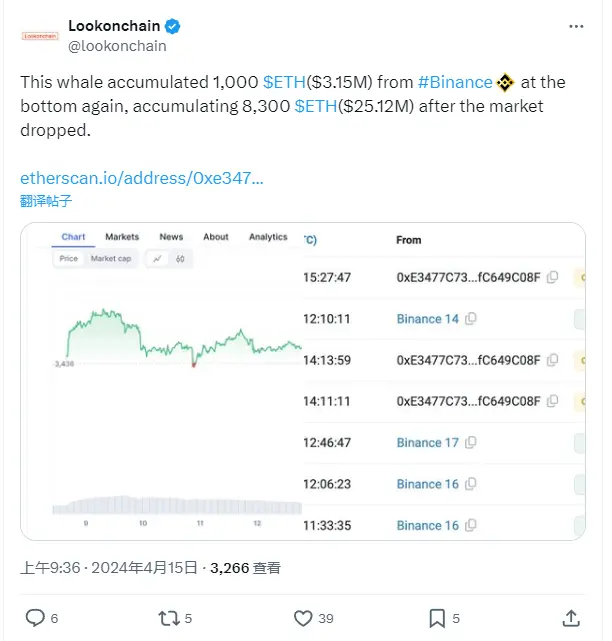Switch to candlestick chart view icon
The width and height of the screenshot is (612, 641).
[x=180, y=258]
